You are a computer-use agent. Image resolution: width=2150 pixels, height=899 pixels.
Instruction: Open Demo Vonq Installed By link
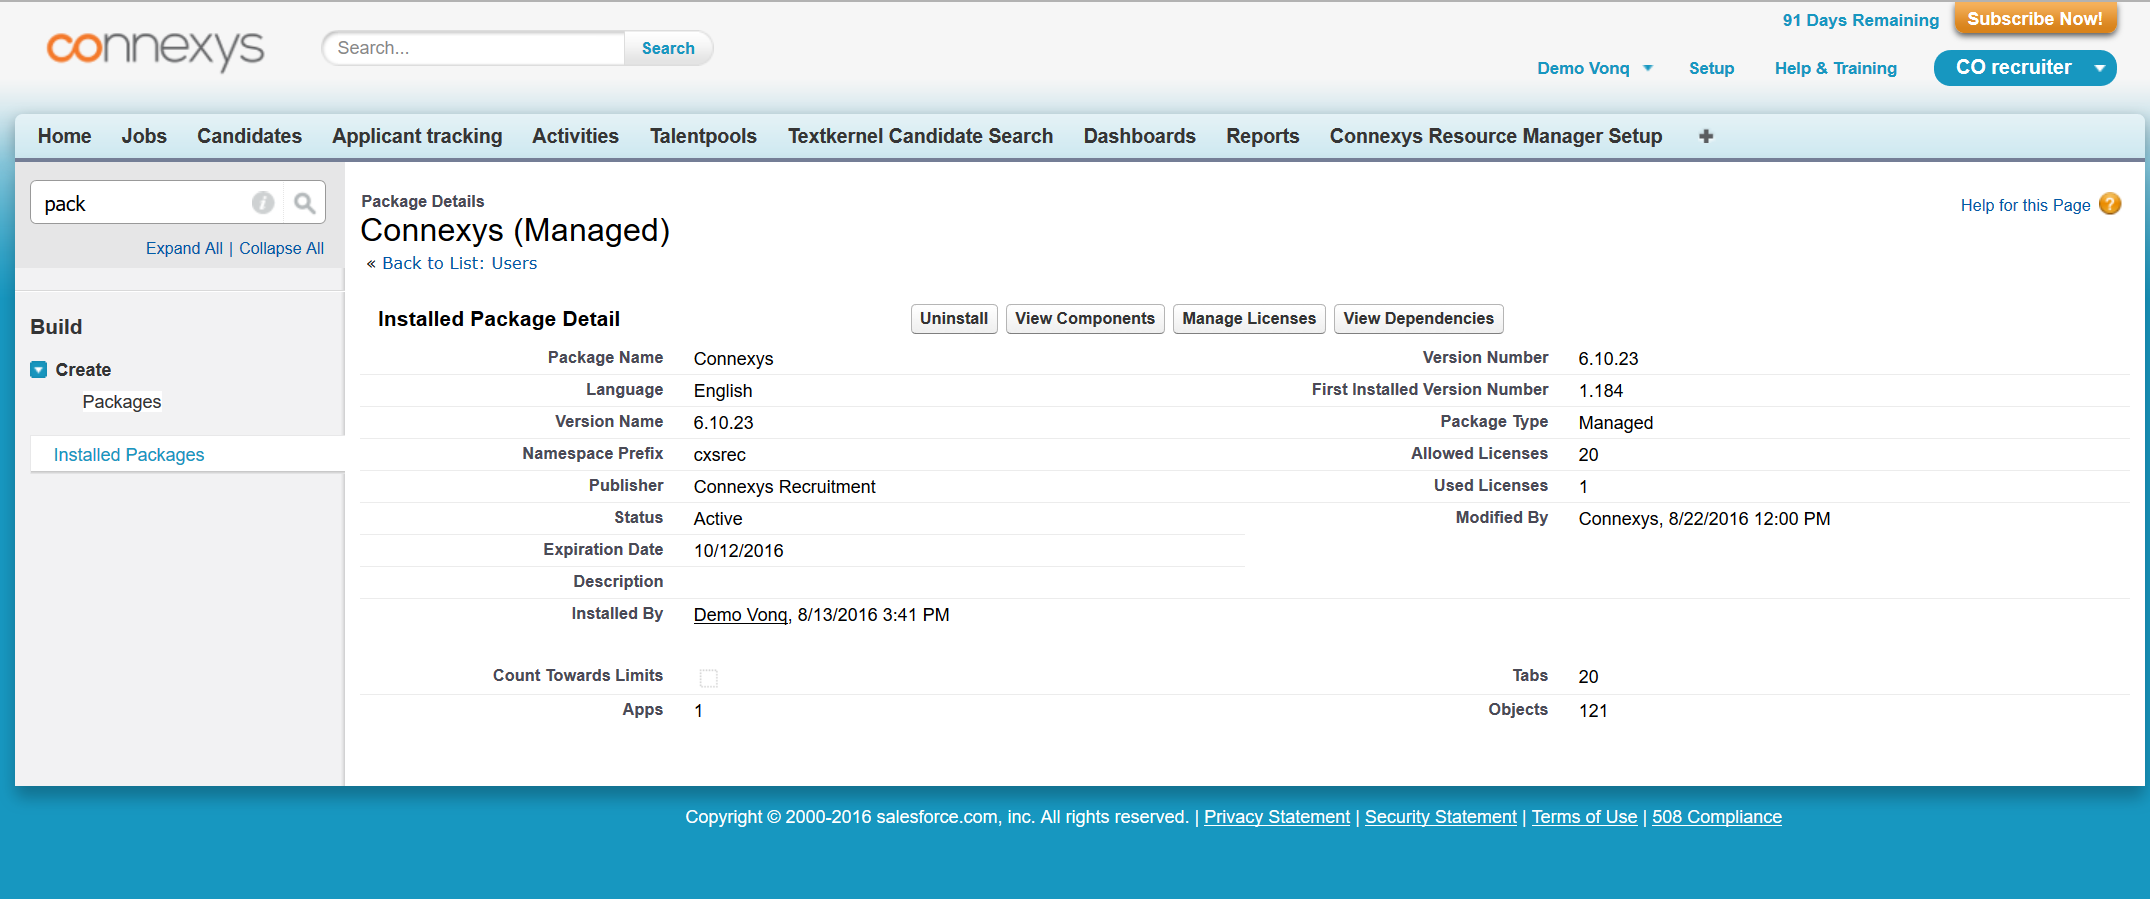[741, 615]
